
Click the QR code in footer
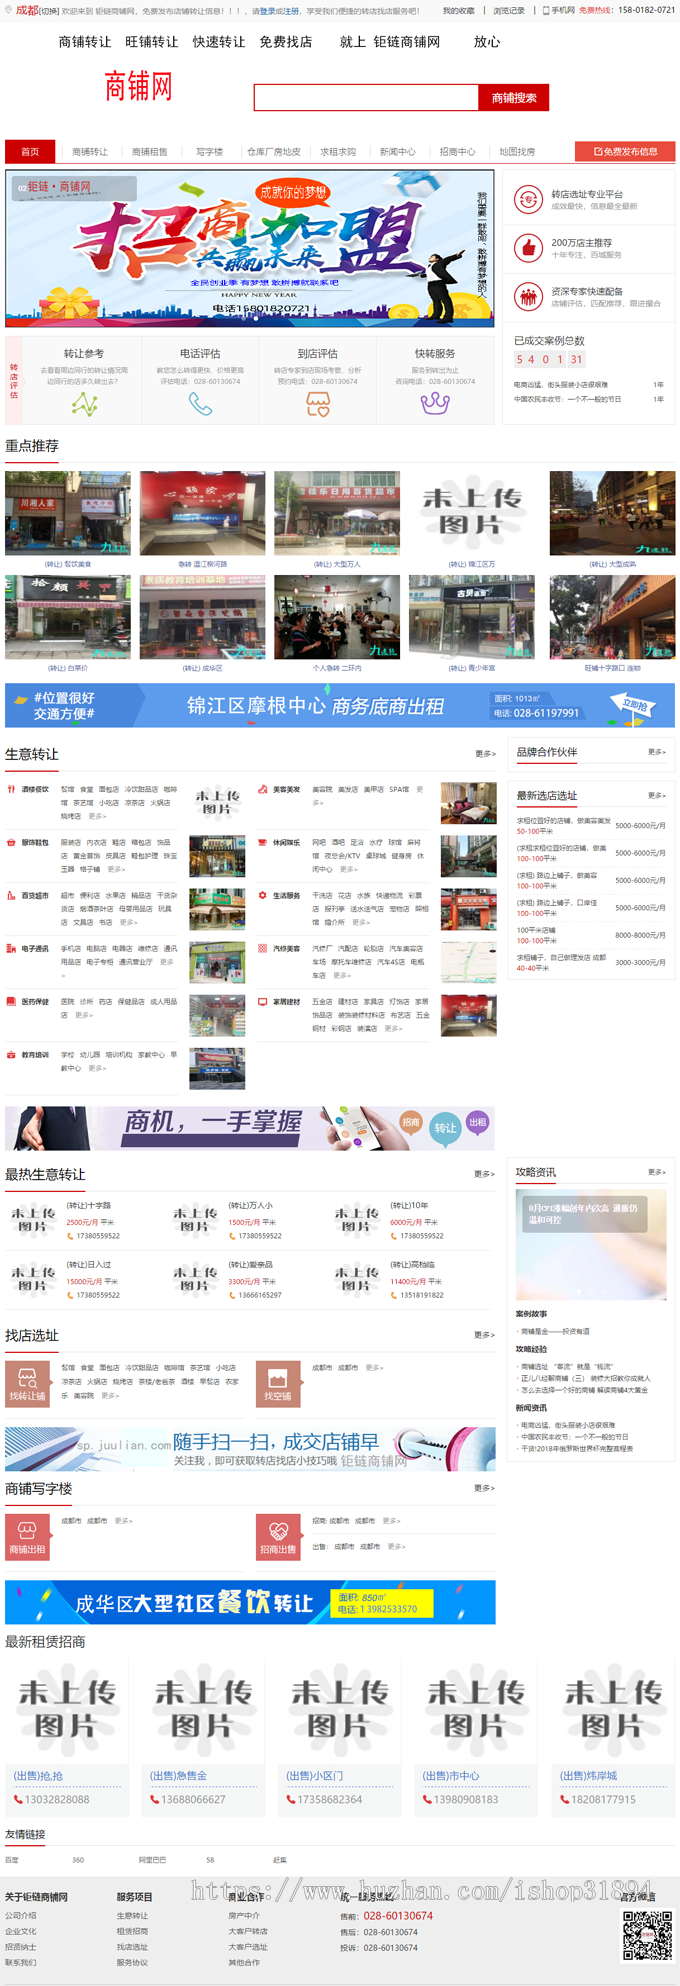click(648, 1935)
